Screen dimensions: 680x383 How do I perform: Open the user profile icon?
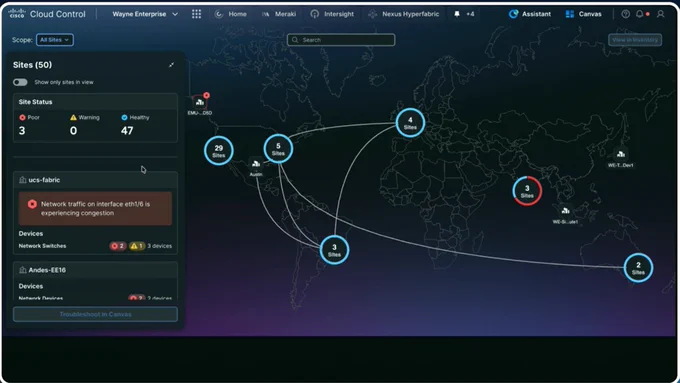[x=660, y=14]
